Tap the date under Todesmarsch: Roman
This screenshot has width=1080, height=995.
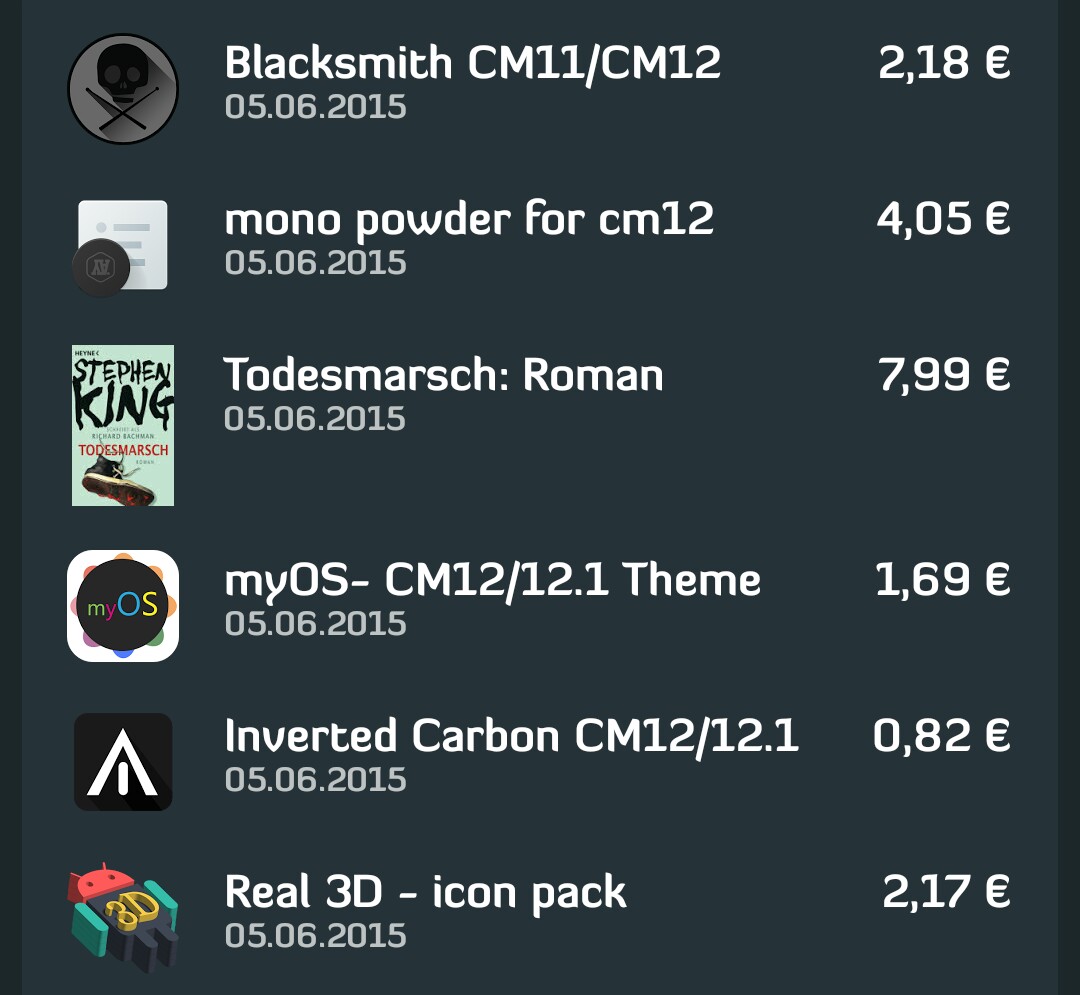(315, 418)
